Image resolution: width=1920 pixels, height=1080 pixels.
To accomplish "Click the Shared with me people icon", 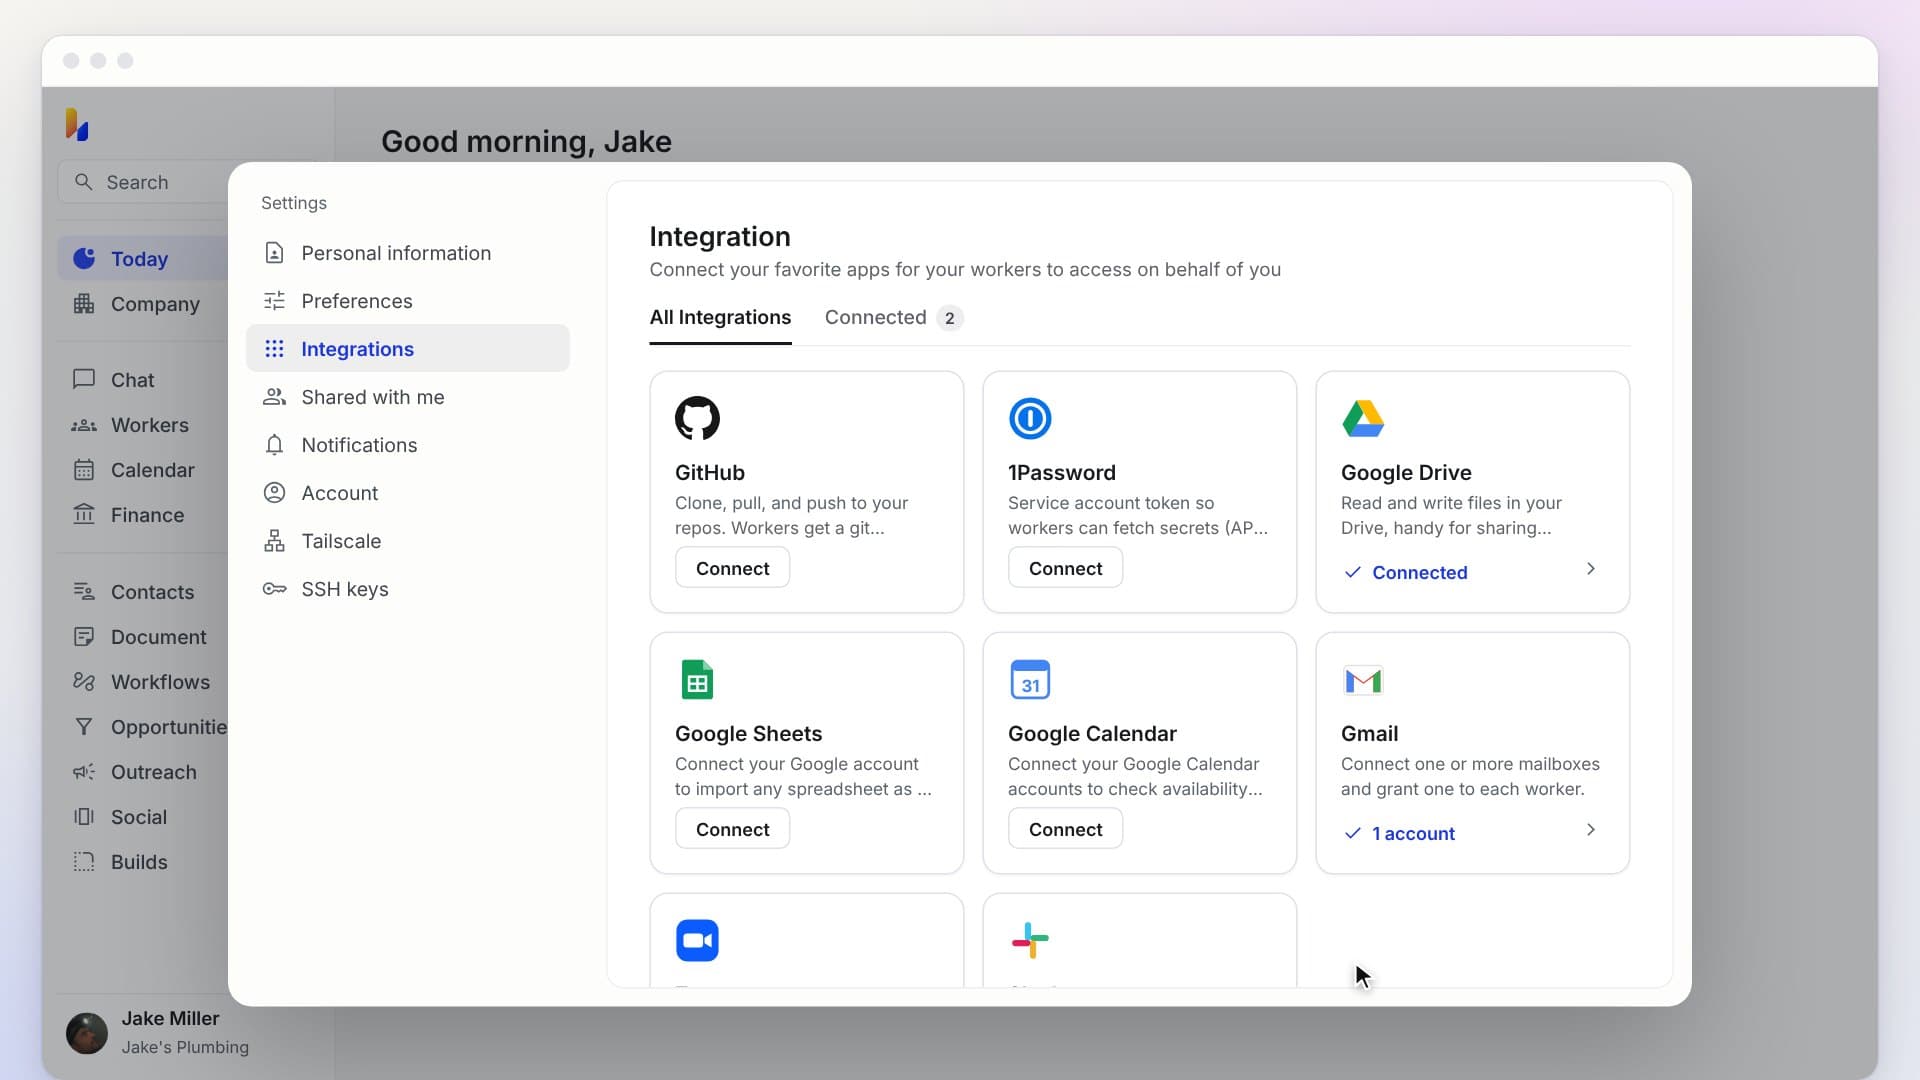I will click(274, 396).
